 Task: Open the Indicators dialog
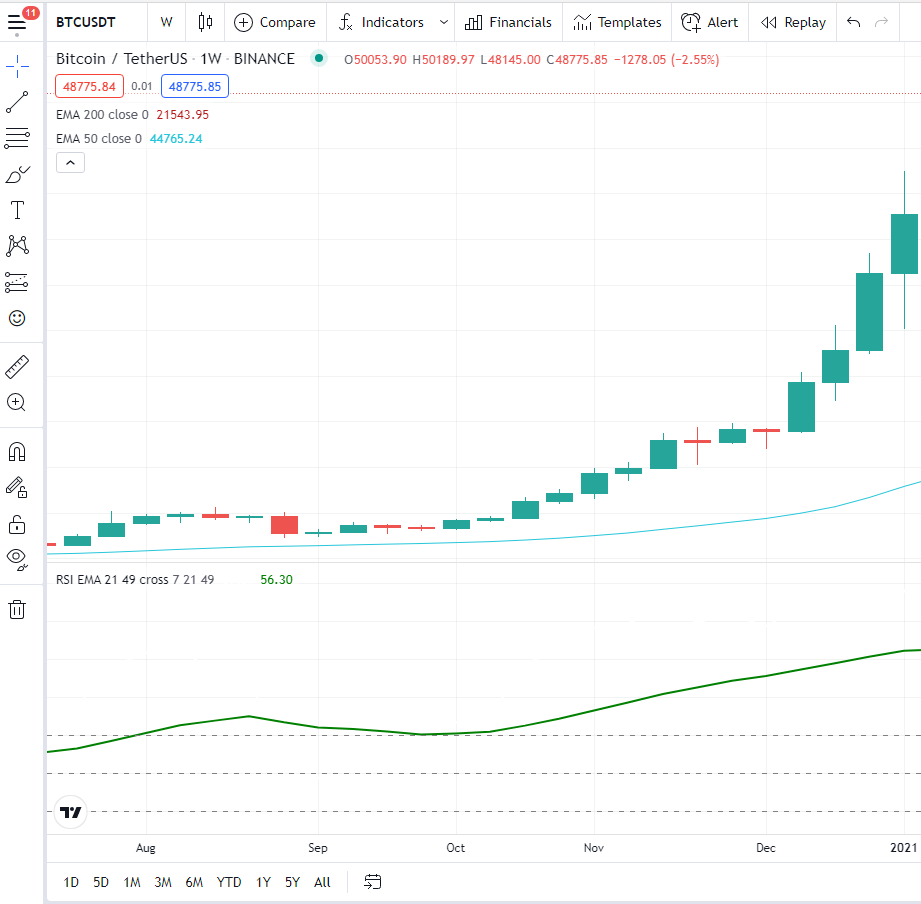tap(382, 22)
